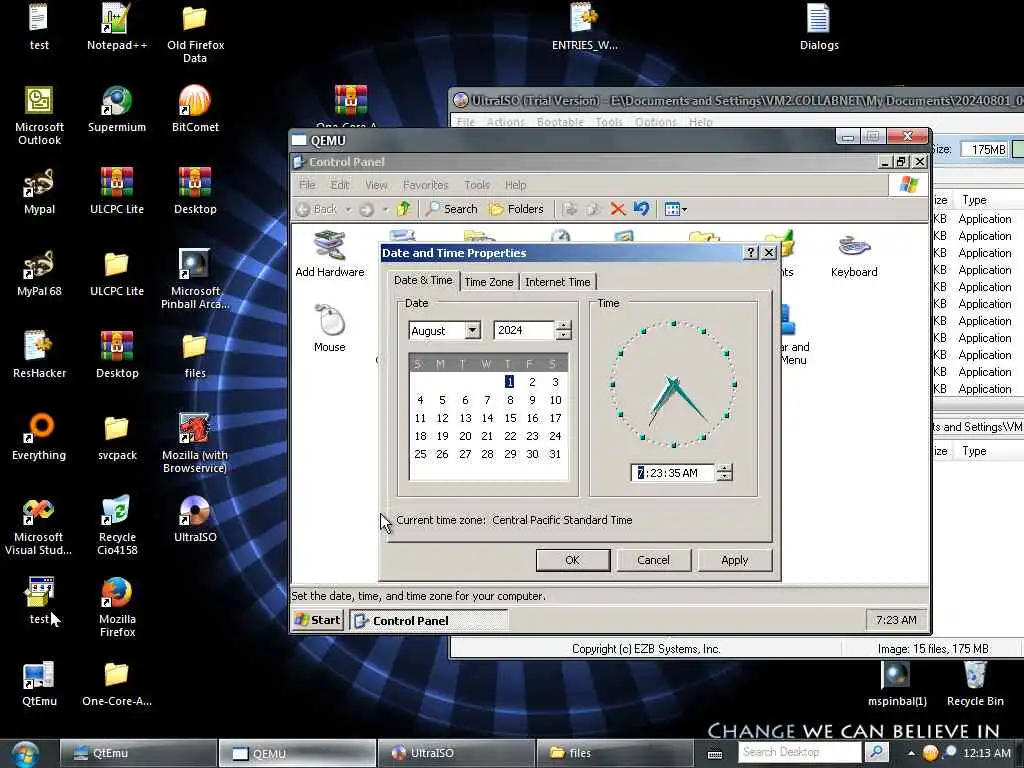The width and height of the screenshot is (1024, 768).
Task: Launch Microsoft Outlook from desktop
Action: (x=39, y=115)
